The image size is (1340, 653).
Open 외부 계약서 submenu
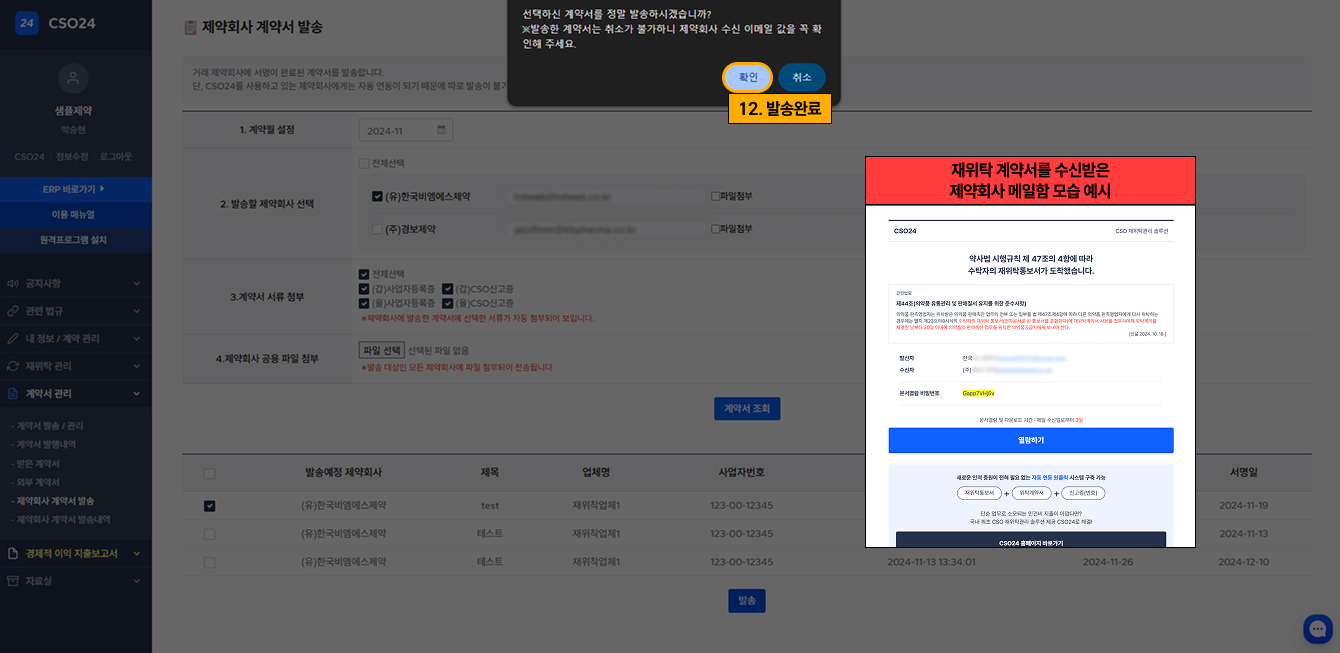coord(36,482)
